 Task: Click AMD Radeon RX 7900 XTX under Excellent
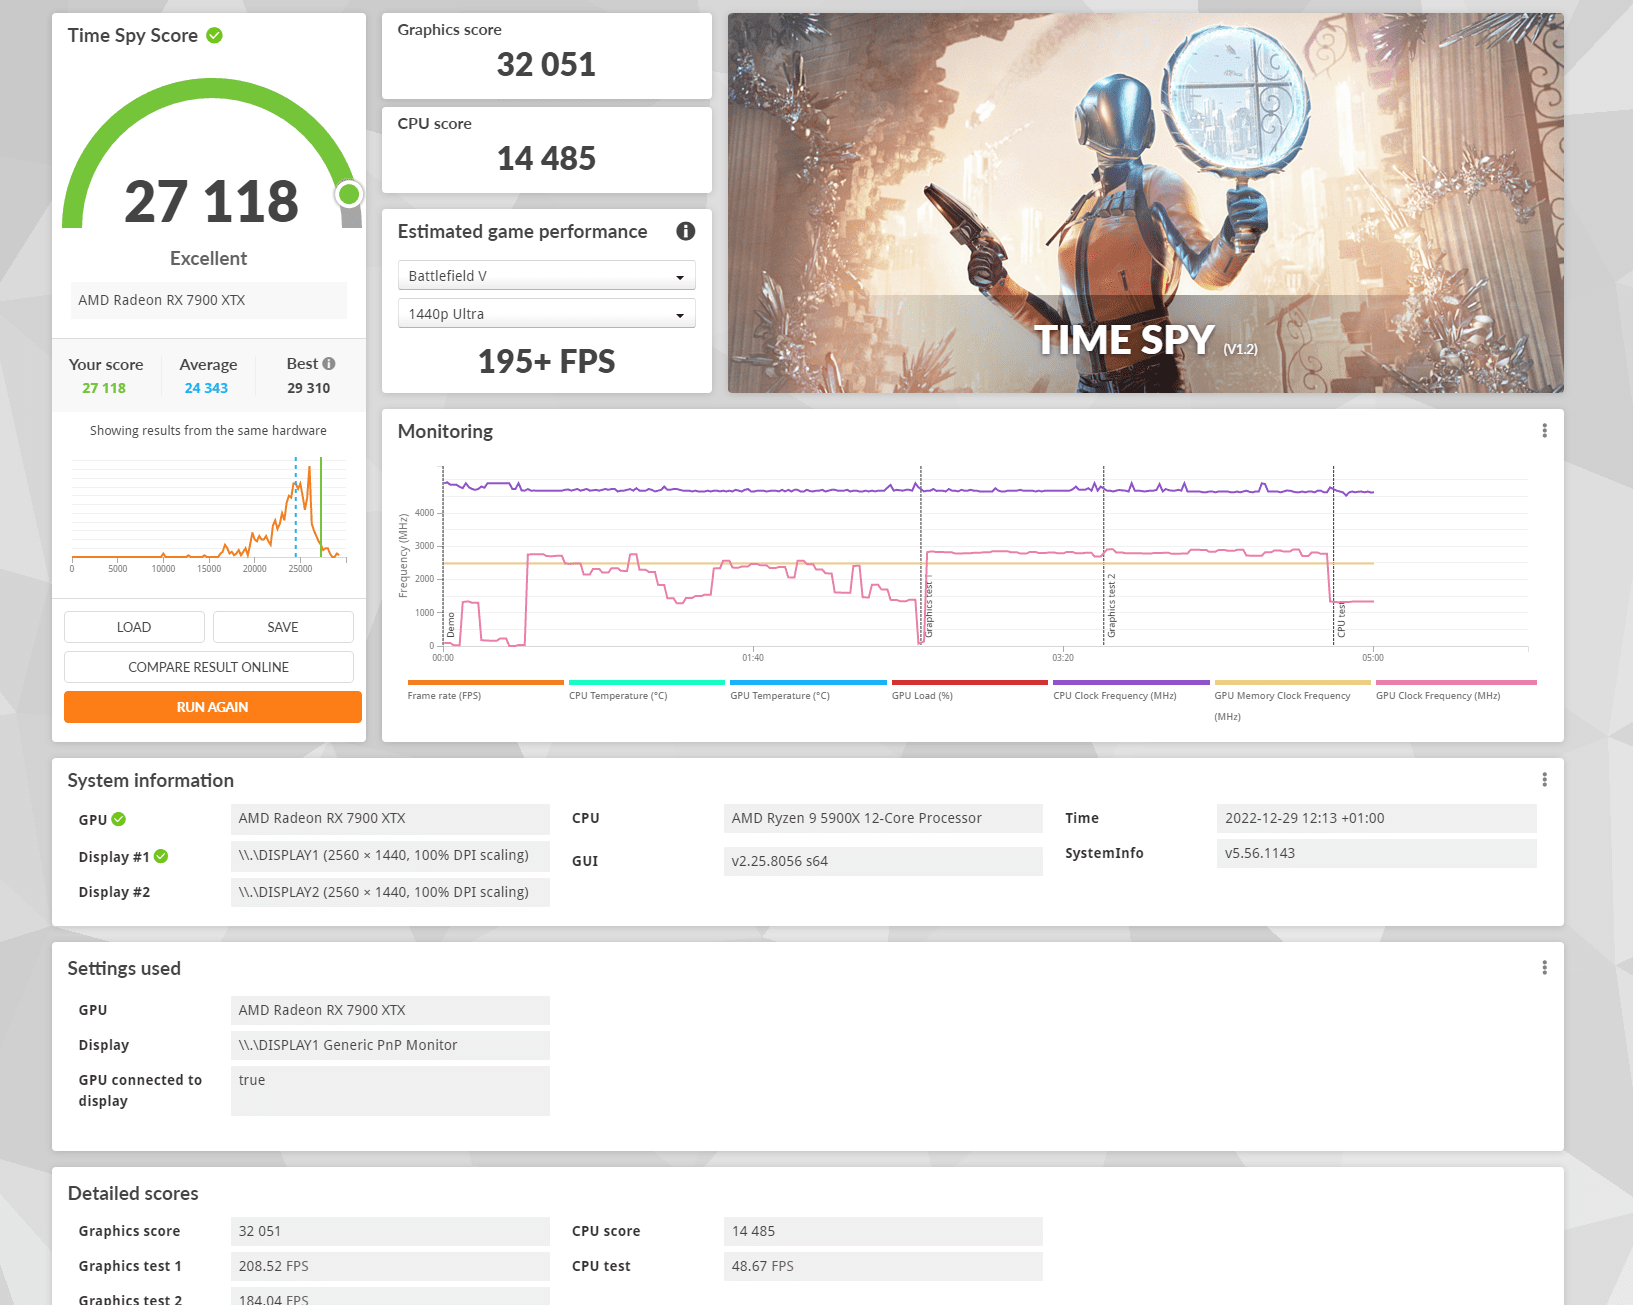point(208,300)
